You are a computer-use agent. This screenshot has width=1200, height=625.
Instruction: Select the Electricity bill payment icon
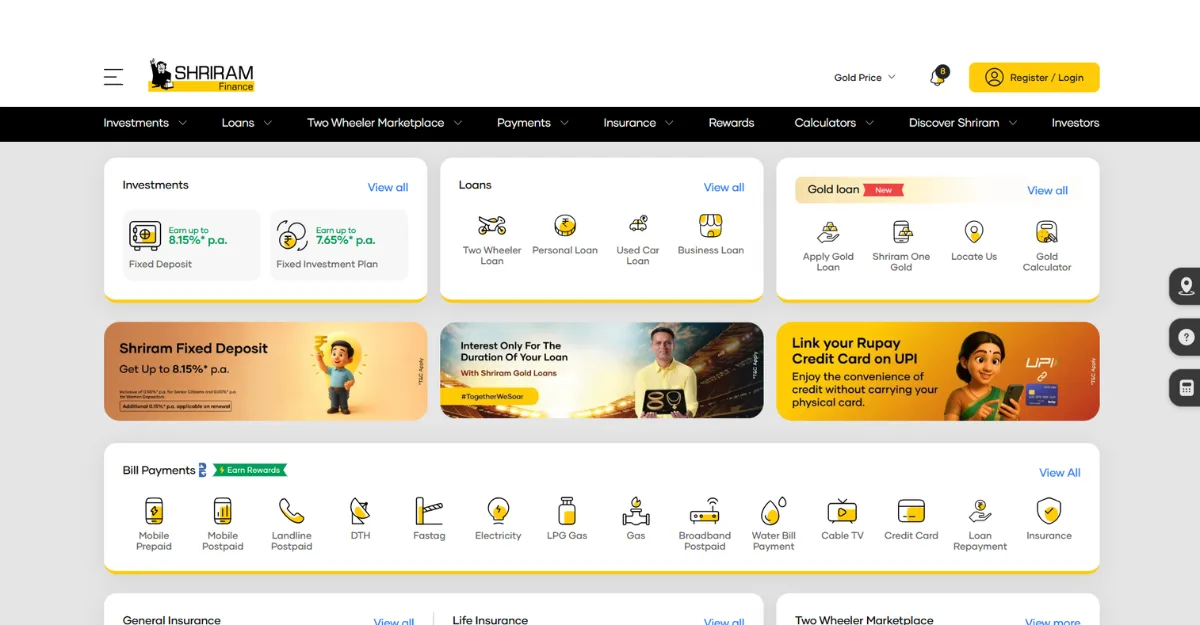coord(498,512)
